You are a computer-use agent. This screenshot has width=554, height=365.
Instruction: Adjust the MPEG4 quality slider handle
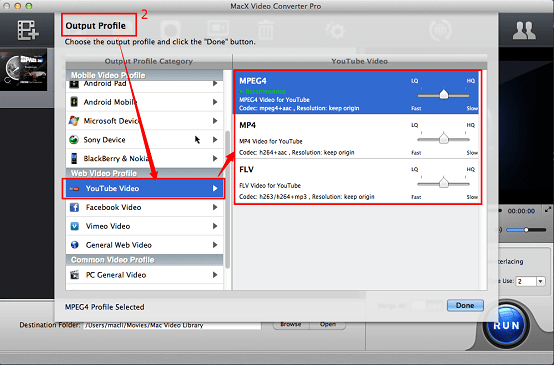coord(444,94)
